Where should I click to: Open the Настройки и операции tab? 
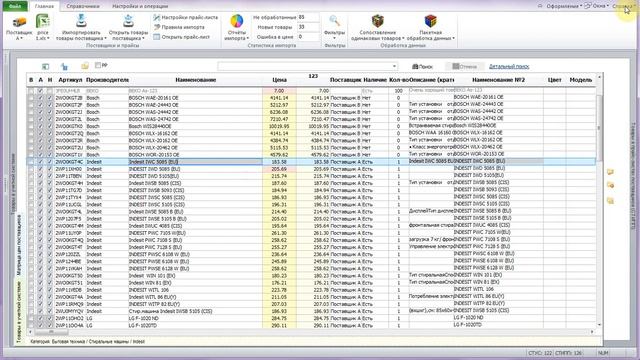click(x=140, y=7)
